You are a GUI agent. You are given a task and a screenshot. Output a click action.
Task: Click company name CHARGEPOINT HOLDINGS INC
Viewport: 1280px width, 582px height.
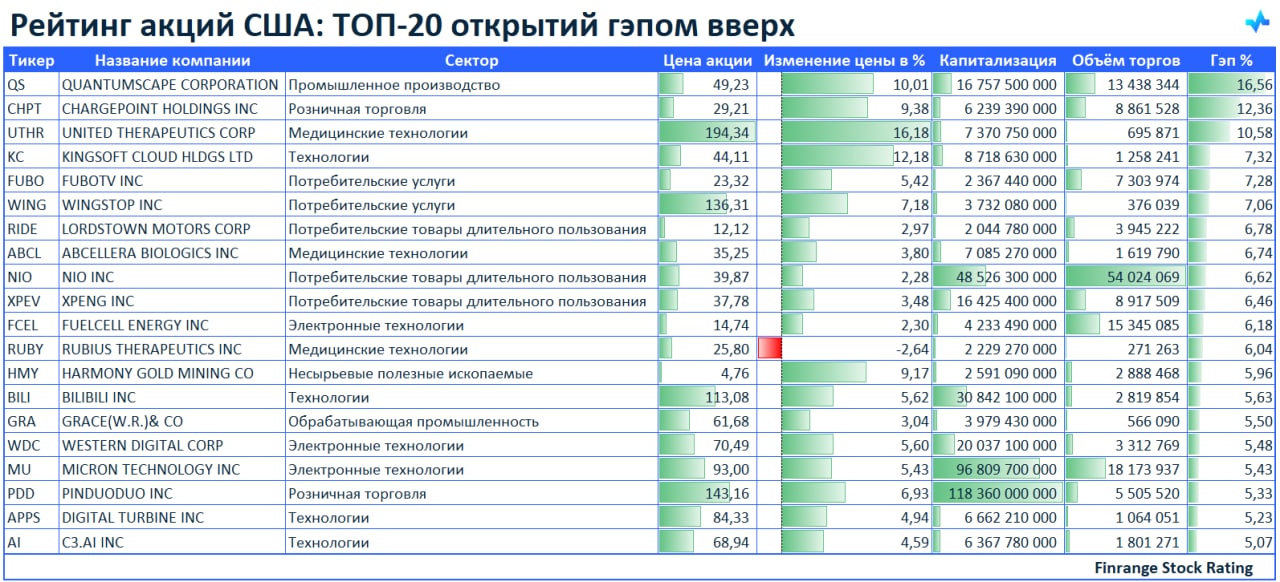[x=160, y=109]
